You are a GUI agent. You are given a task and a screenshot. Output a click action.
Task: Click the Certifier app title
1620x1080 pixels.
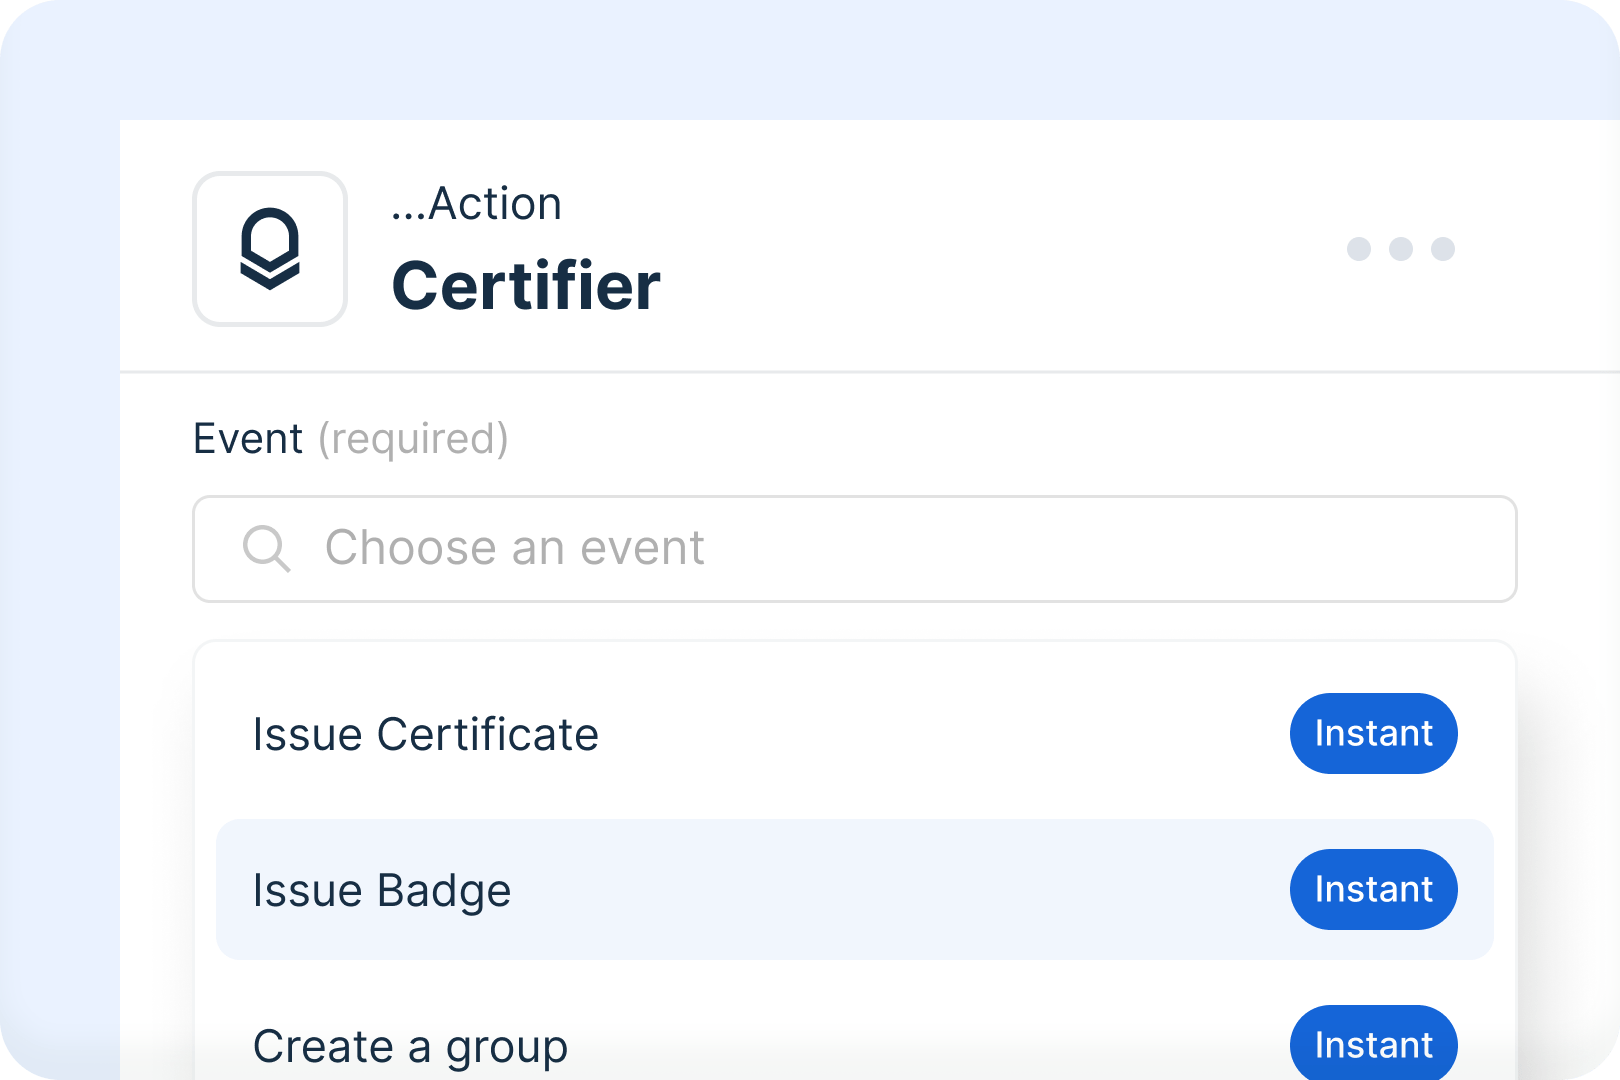[x=526, y=286]
